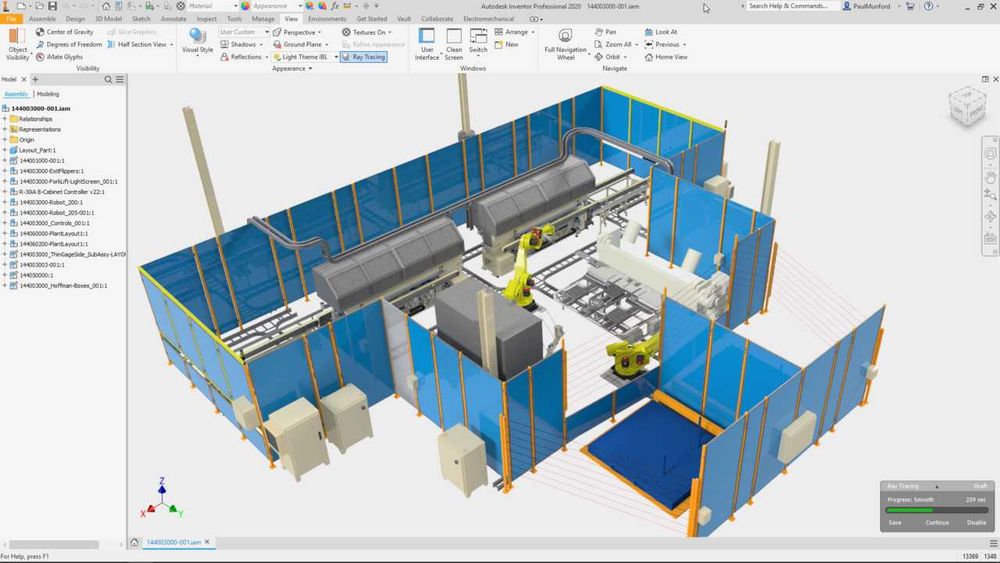Open the Half Section View dropdown arrow
The image size is (1000, 563).
172,45
